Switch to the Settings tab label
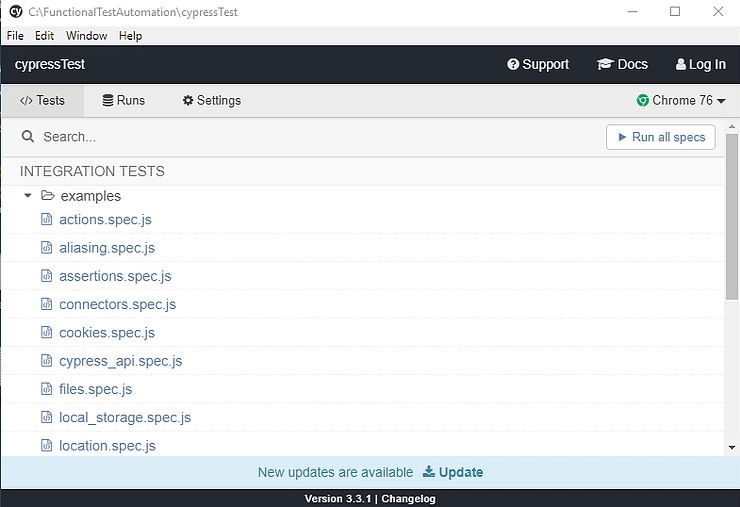This screenshot has height=507, width=740. (x=219, y=101)
